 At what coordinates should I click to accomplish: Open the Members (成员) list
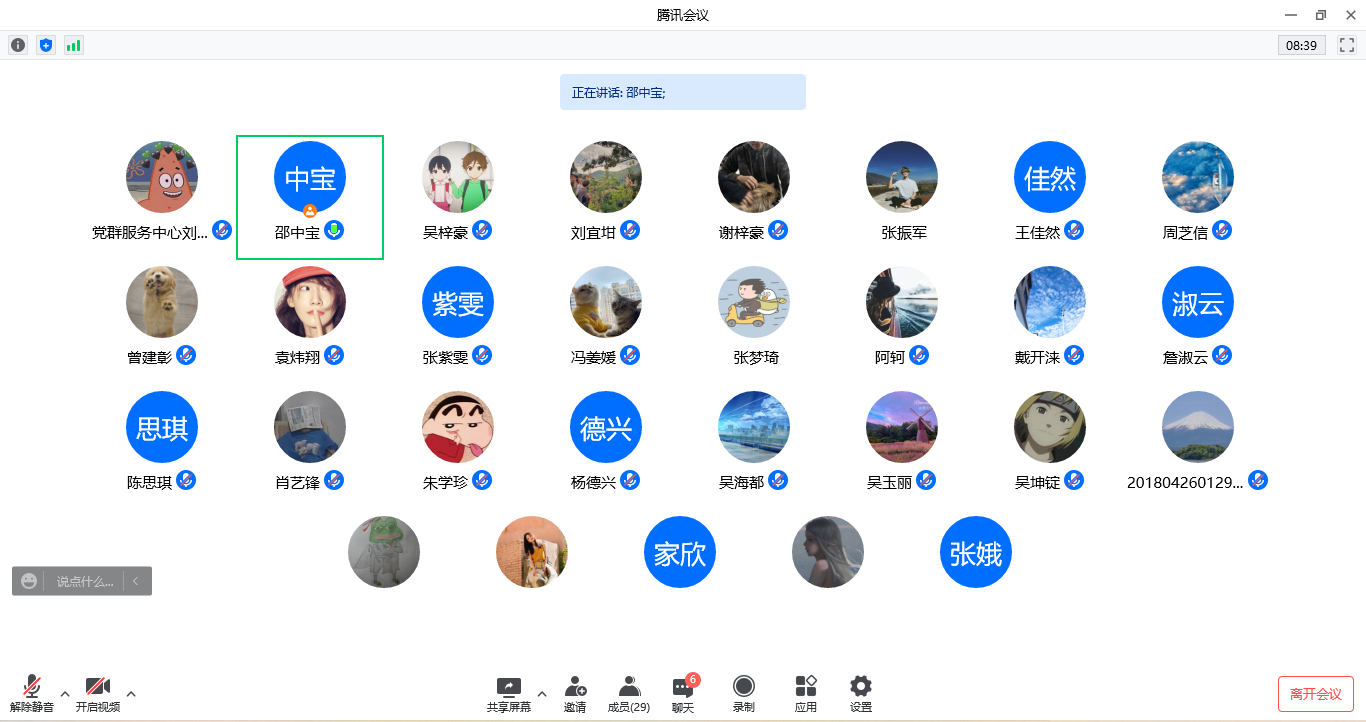[628, 693]
